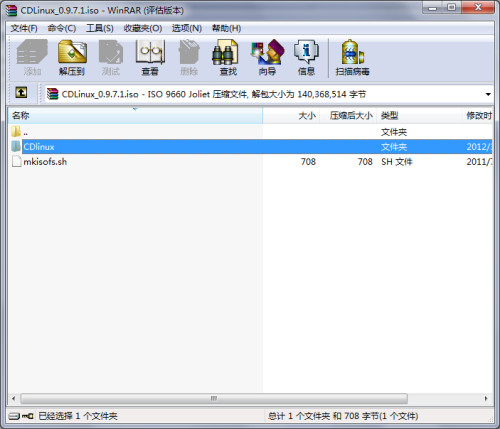Click the SH 文件 type cell

[397, 162]
